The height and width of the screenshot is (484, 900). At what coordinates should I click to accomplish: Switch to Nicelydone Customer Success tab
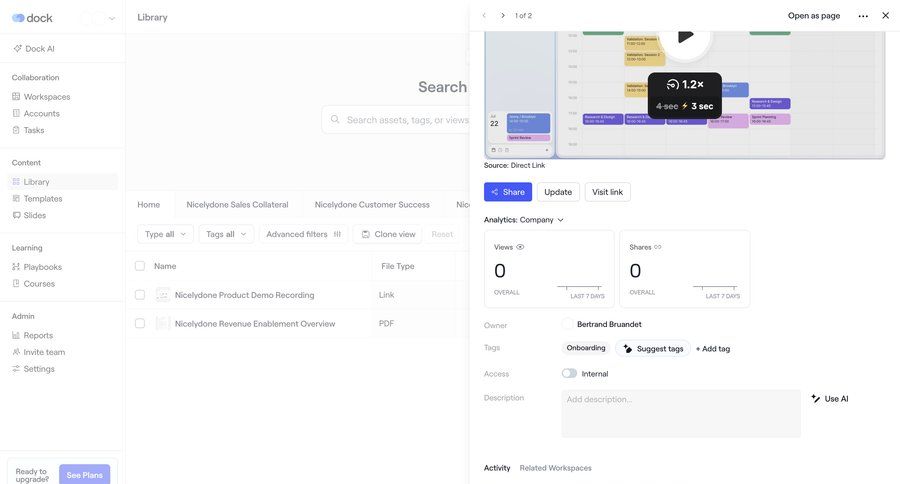coord(372,204)
